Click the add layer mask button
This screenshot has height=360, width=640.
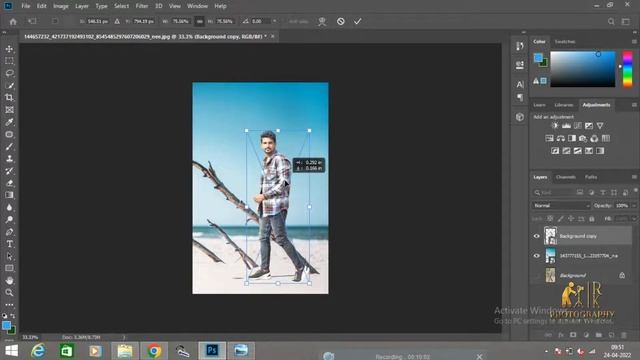(573, 335)
